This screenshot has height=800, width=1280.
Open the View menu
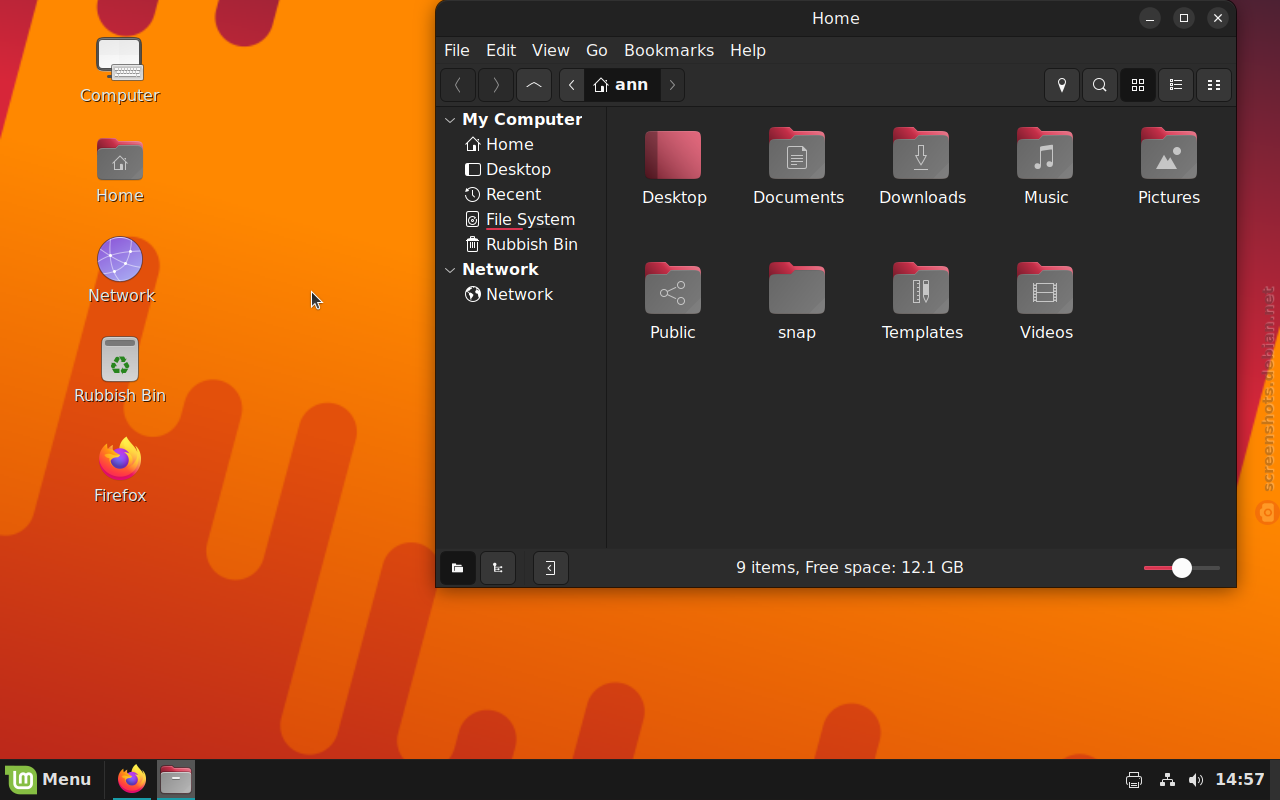tap(551, 50)
